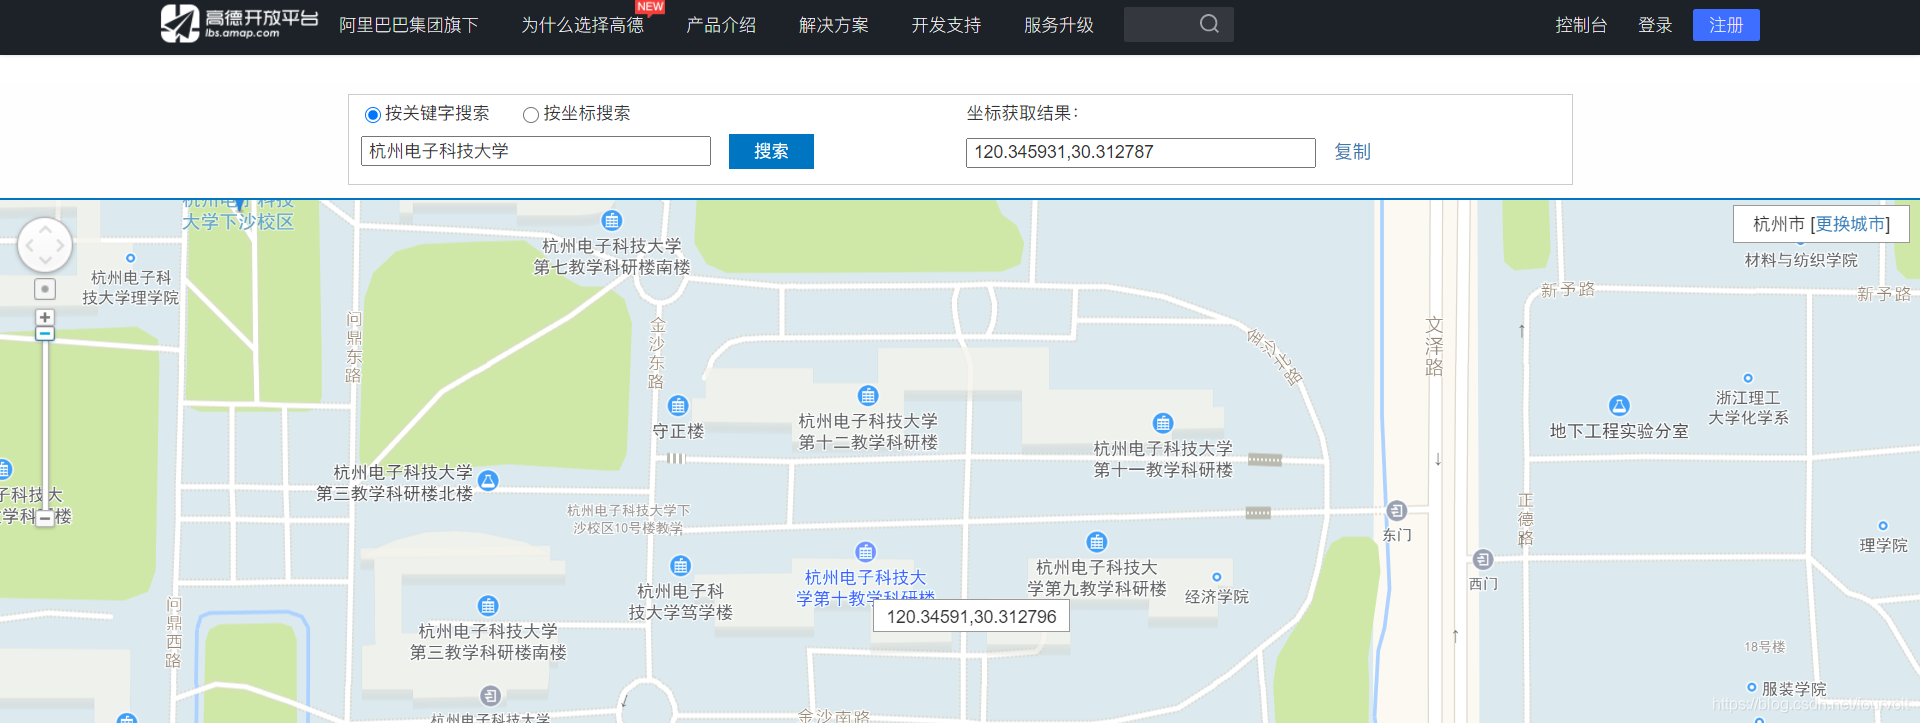This screenshot has width=1920, height=723.
Task: Pan the map right with the arrow control
Action: pyautogui.click(x=61, y=245)
